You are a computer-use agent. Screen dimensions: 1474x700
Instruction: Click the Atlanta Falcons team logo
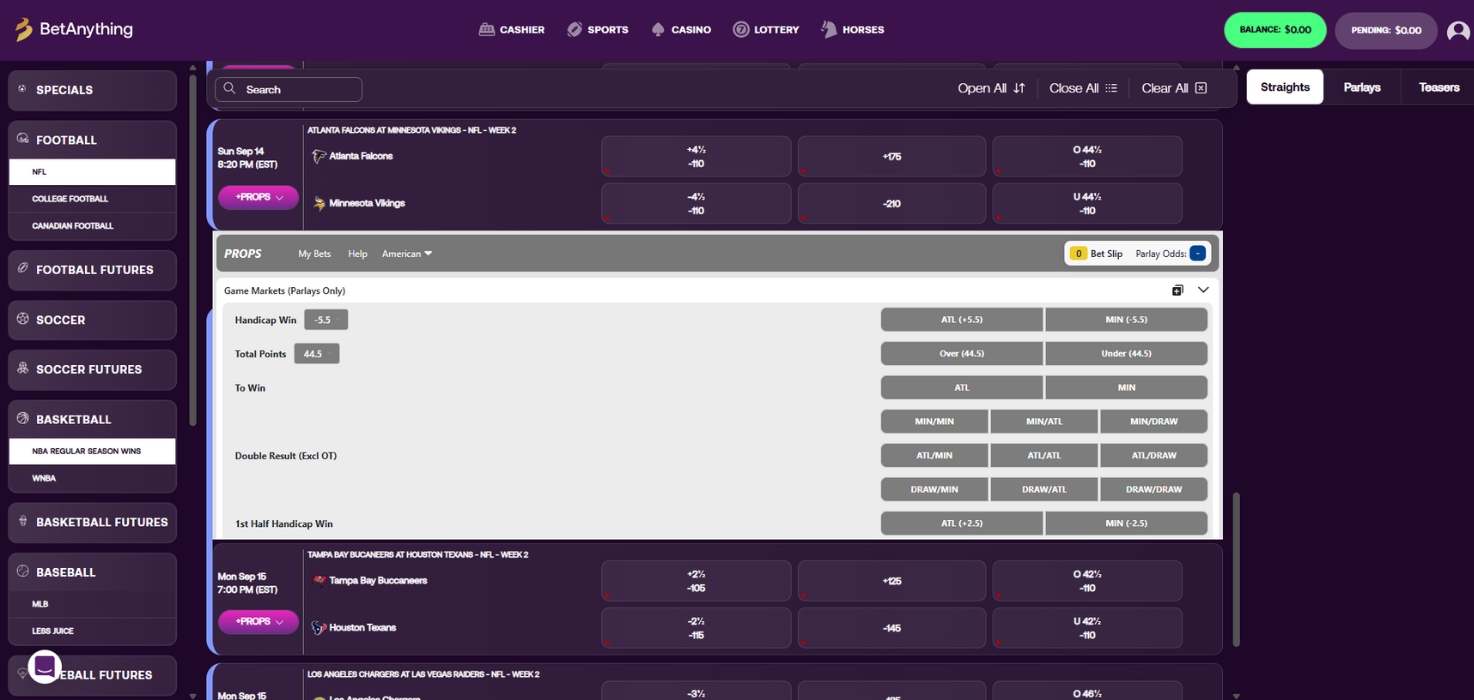click(x=319, y=156)
